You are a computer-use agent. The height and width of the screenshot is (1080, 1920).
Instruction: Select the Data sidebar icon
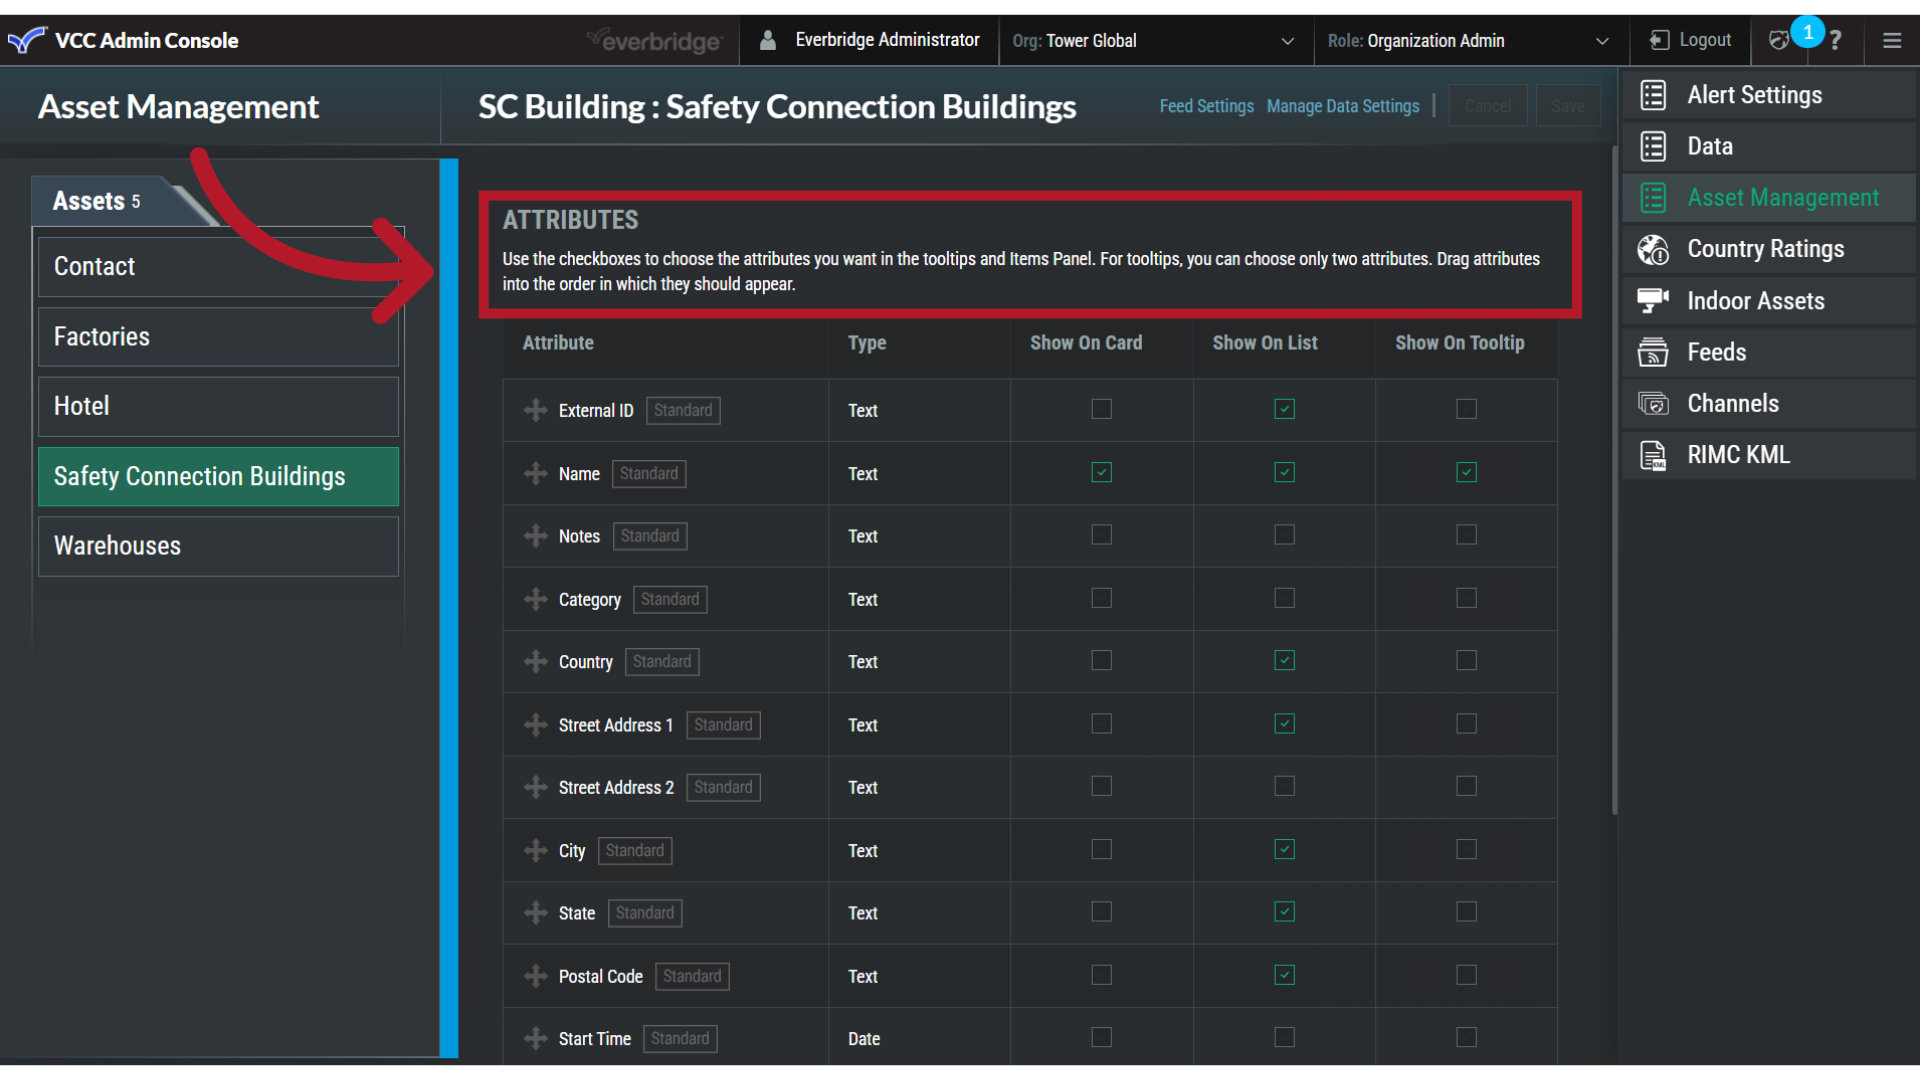pos(1653,146)
